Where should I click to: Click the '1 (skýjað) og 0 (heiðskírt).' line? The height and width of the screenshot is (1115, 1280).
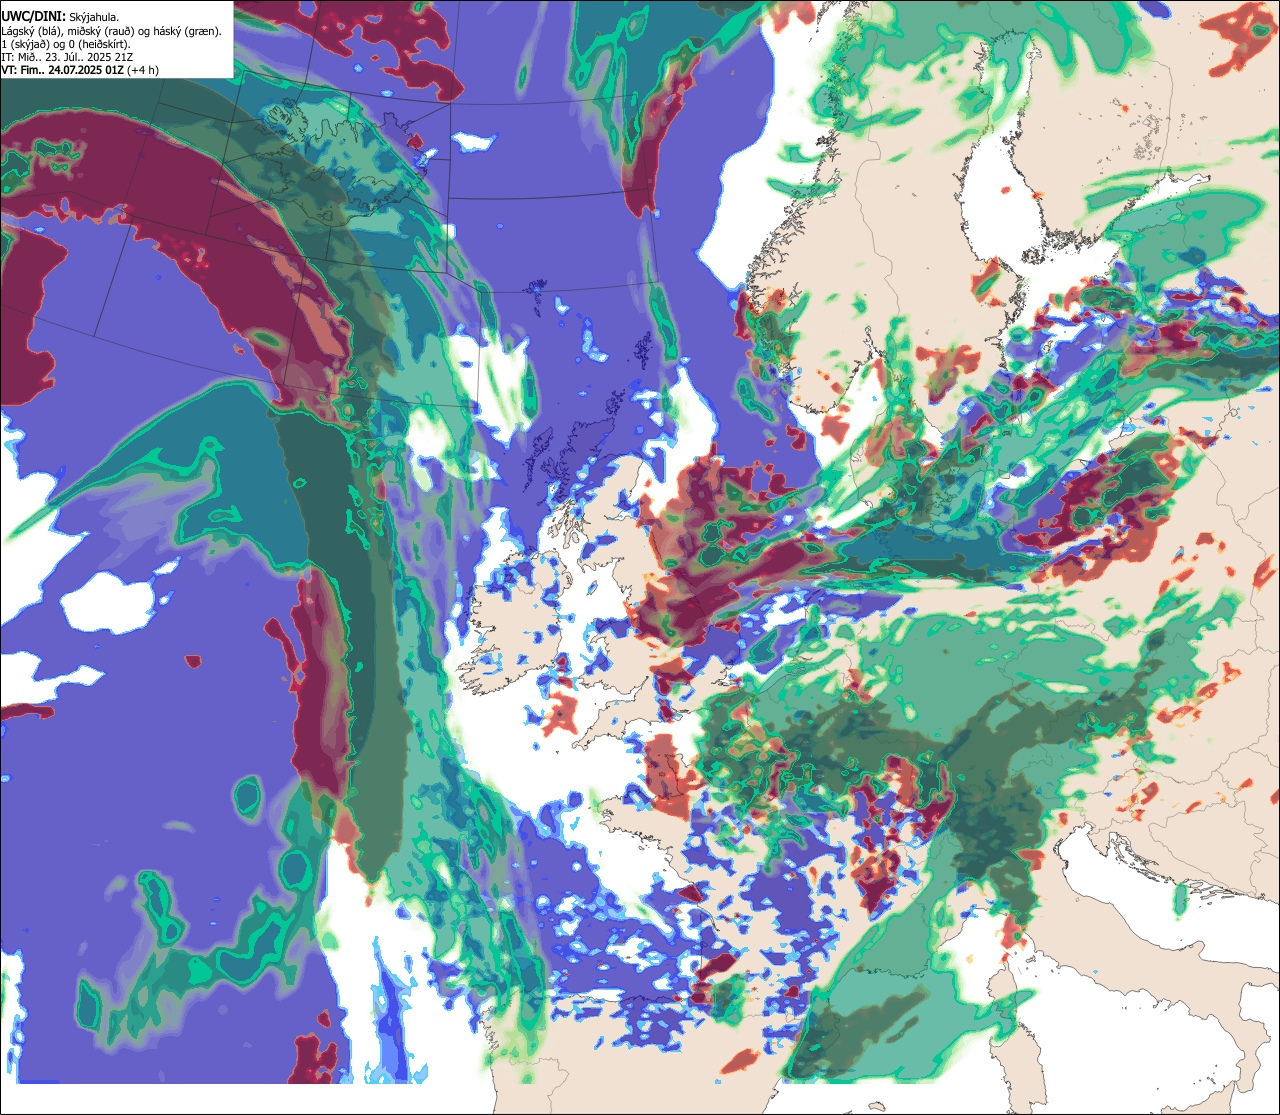pos(66,44)
